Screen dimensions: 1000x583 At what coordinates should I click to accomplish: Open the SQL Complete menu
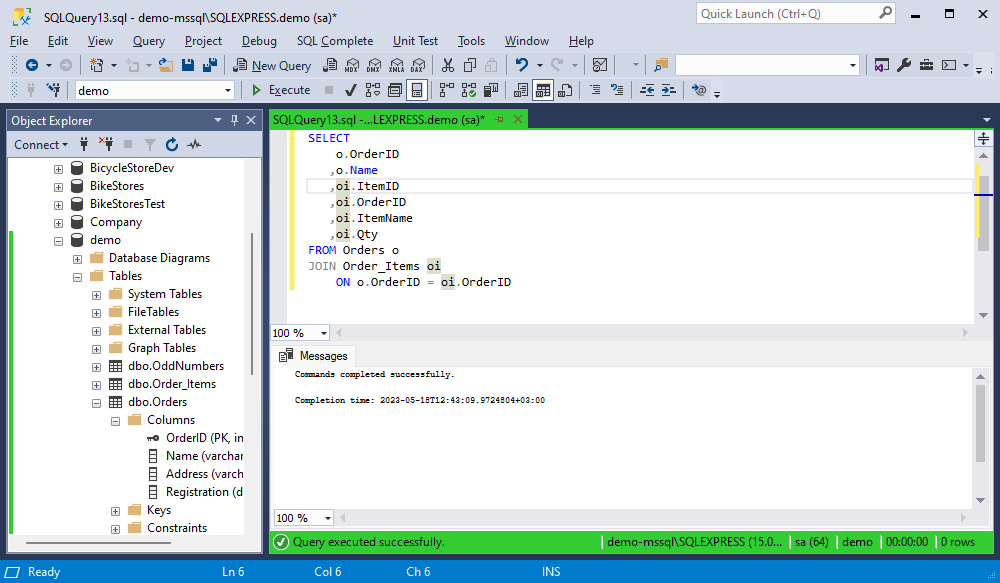[335, 41]
